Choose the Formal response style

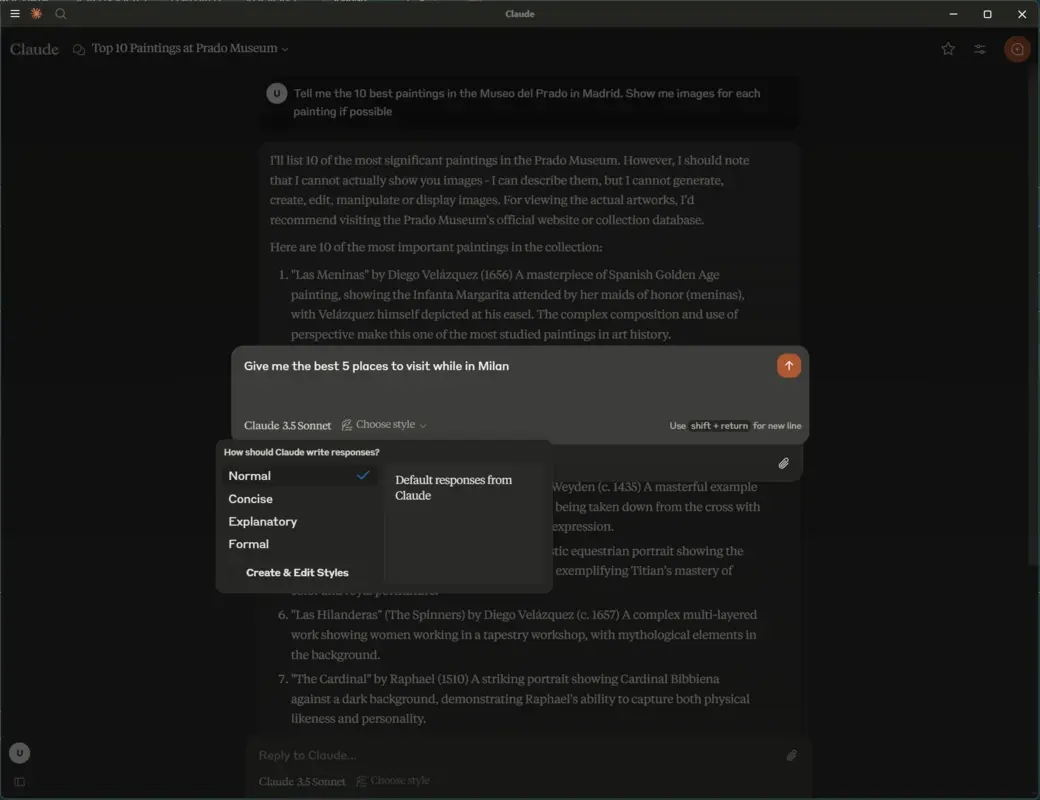pyautogui.click(x=248, y=544)
